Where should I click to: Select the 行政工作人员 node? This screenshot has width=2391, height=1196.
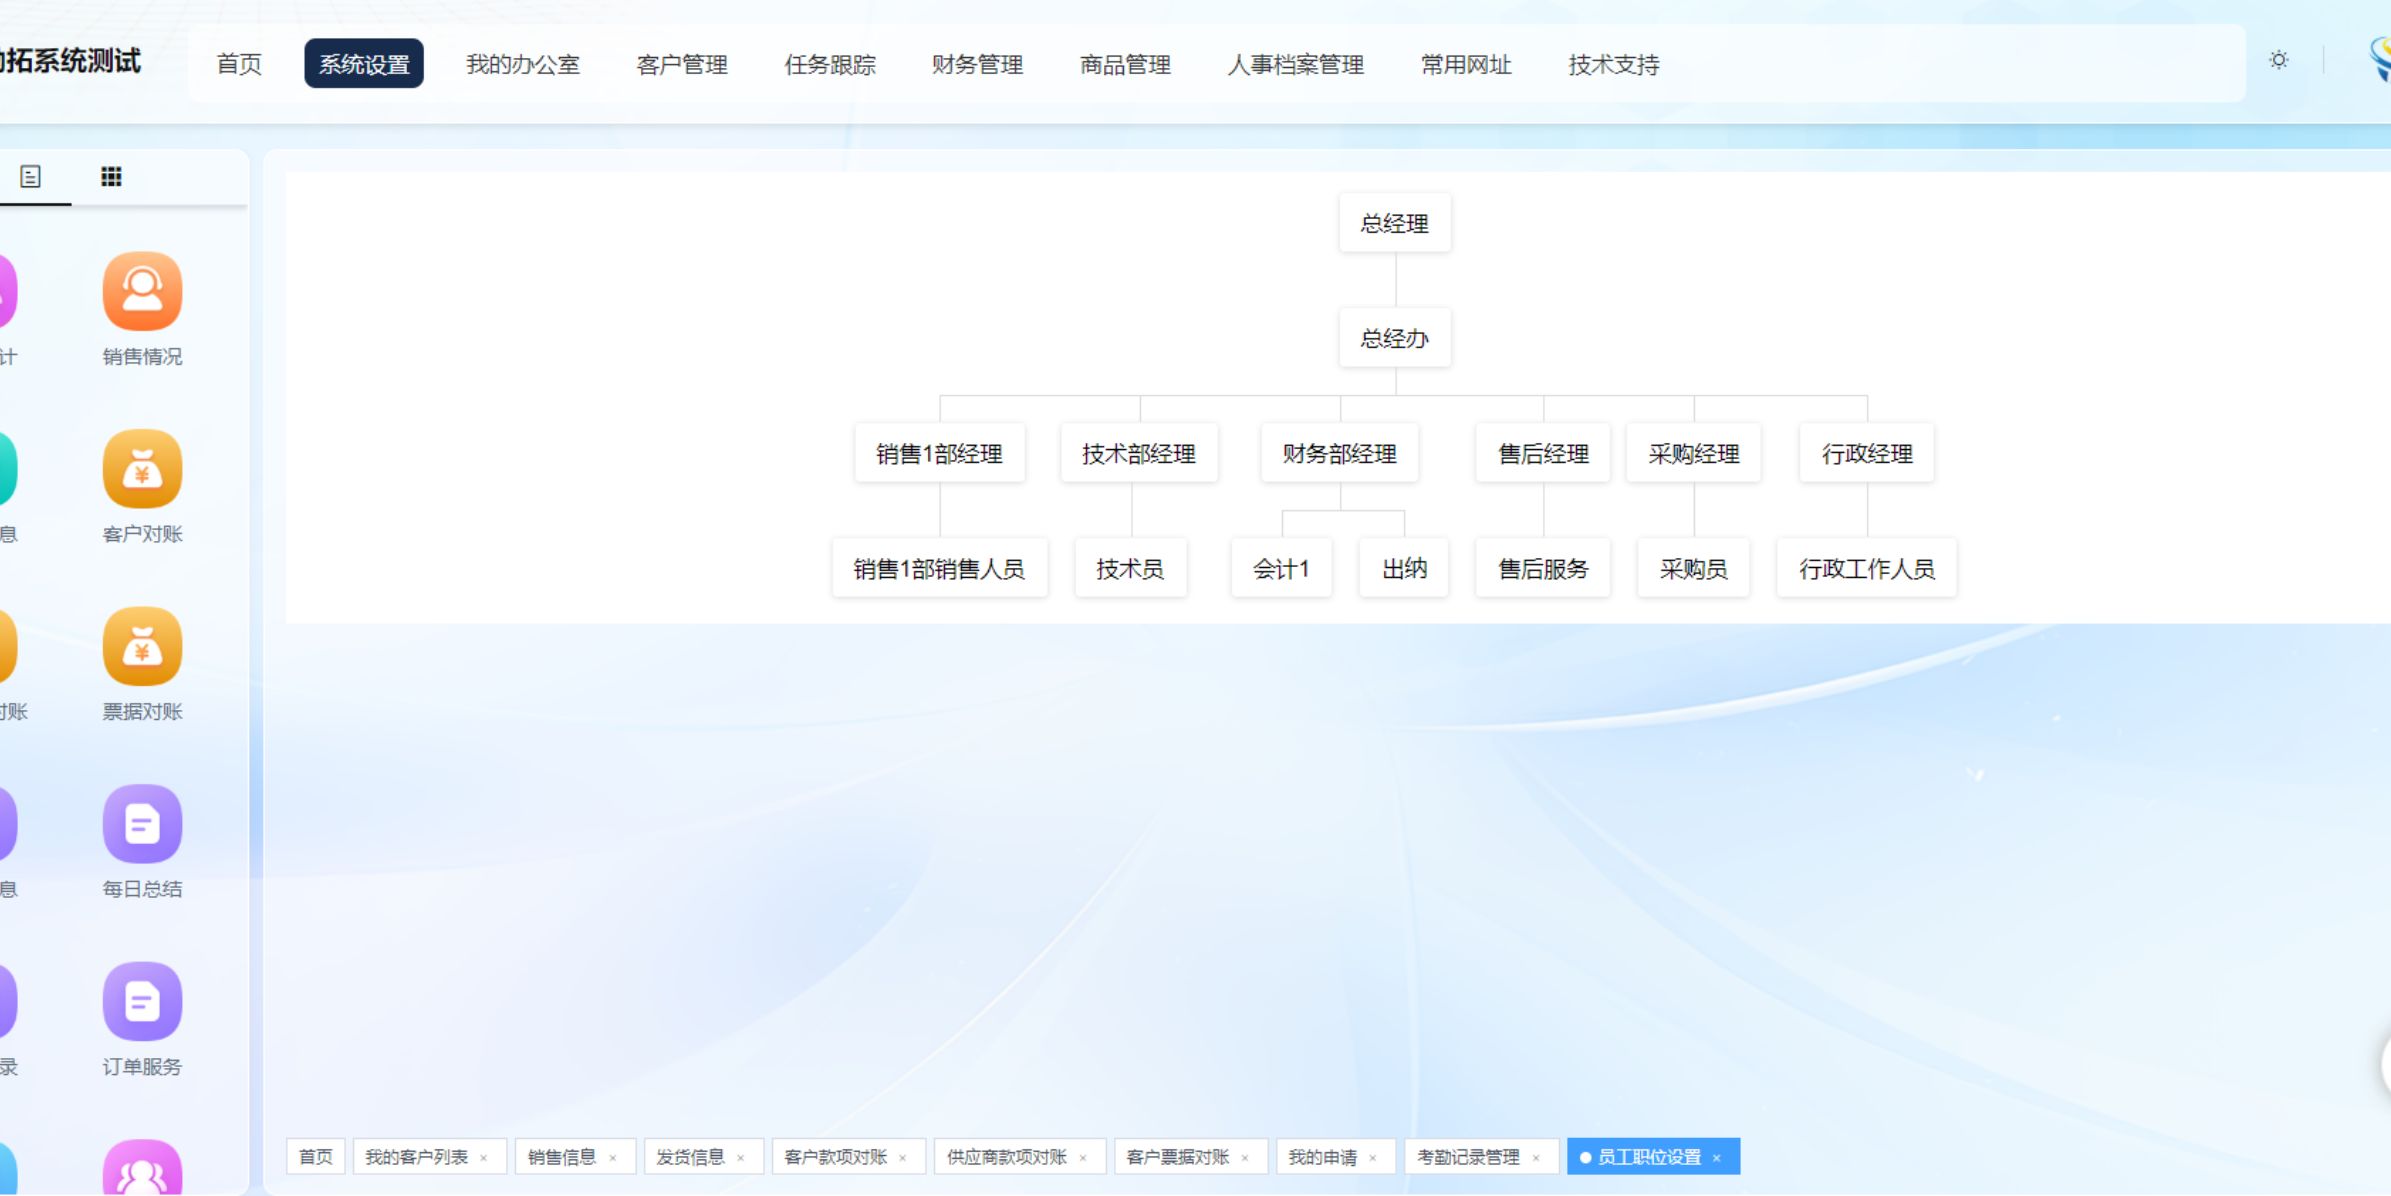click(x=1866, y=569)
